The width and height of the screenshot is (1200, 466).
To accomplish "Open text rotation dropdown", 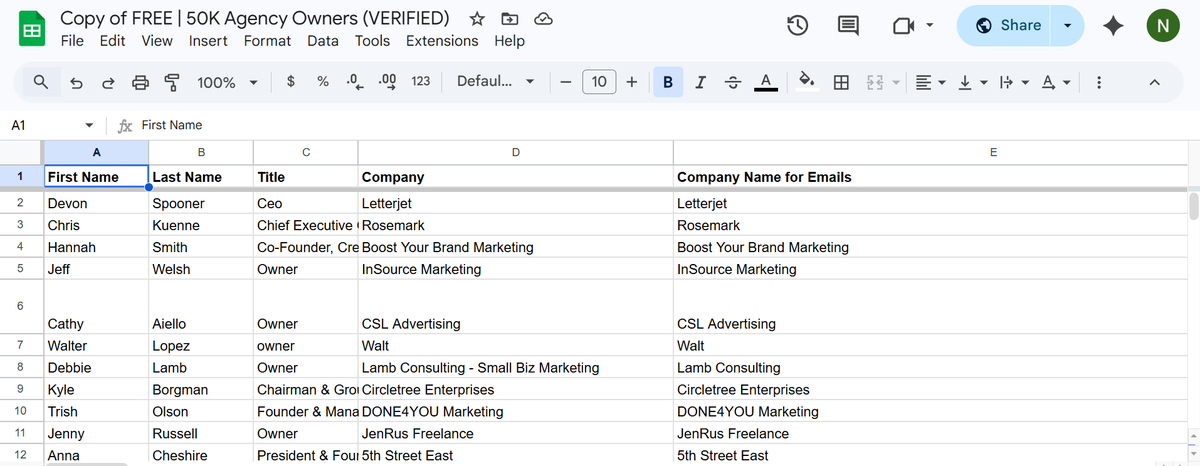I will point(1056,82).
